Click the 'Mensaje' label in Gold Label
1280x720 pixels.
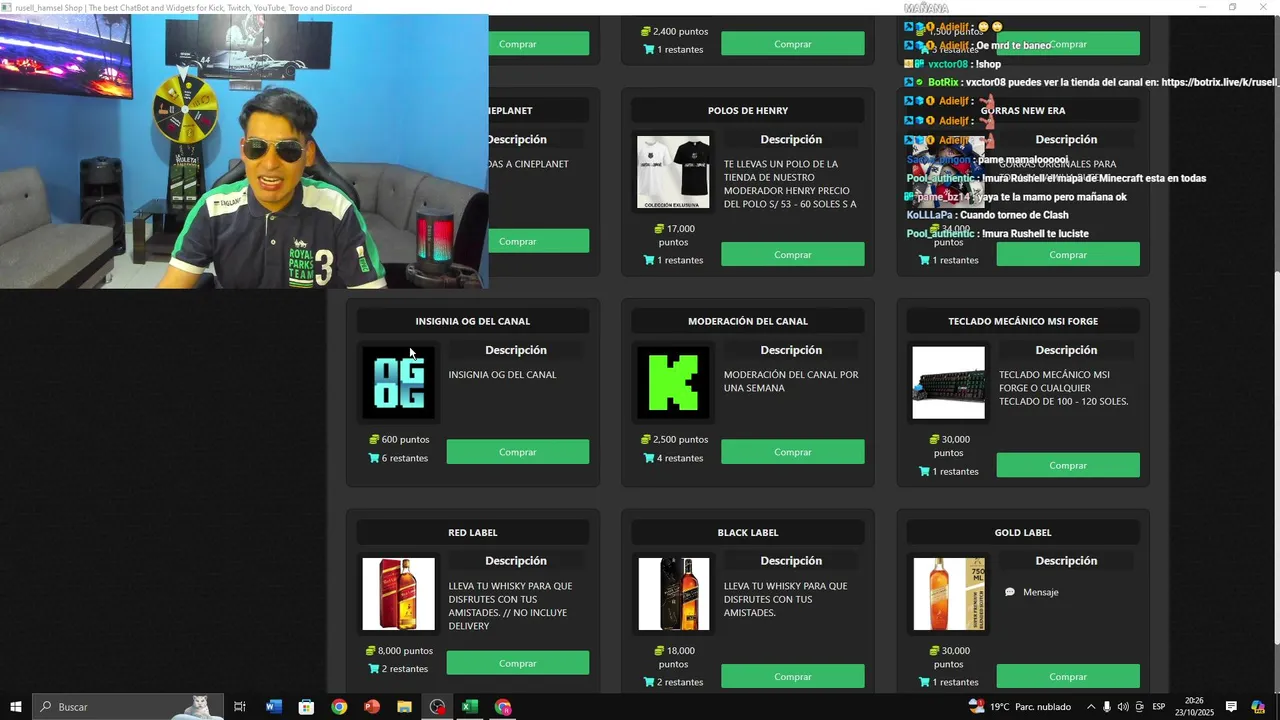1041,592
